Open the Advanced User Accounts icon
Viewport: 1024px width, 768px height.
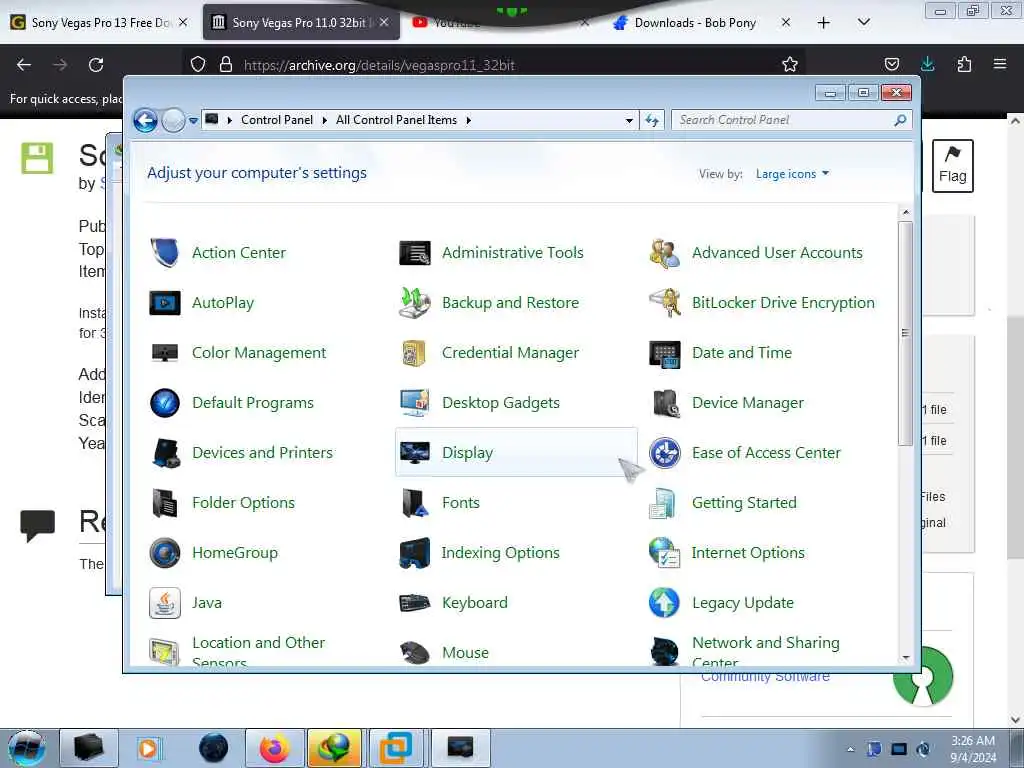(x=665, y=253)
